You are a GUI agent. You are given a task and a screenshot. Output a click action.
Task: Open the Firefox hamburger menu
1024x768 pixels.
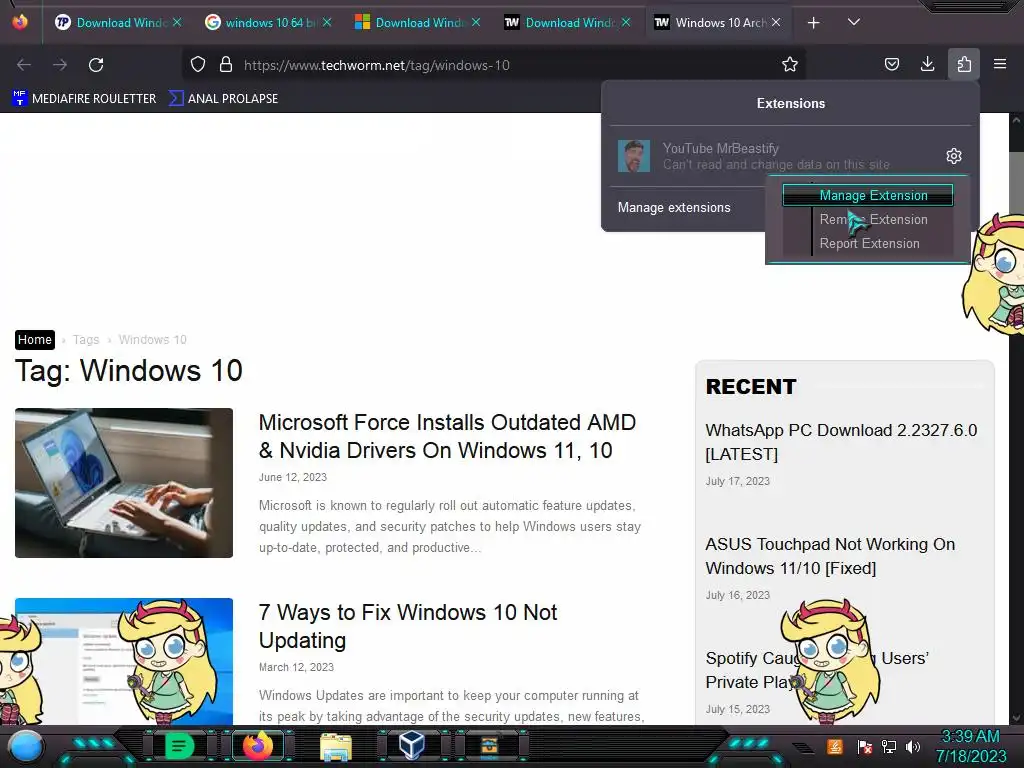(1000, 64)
